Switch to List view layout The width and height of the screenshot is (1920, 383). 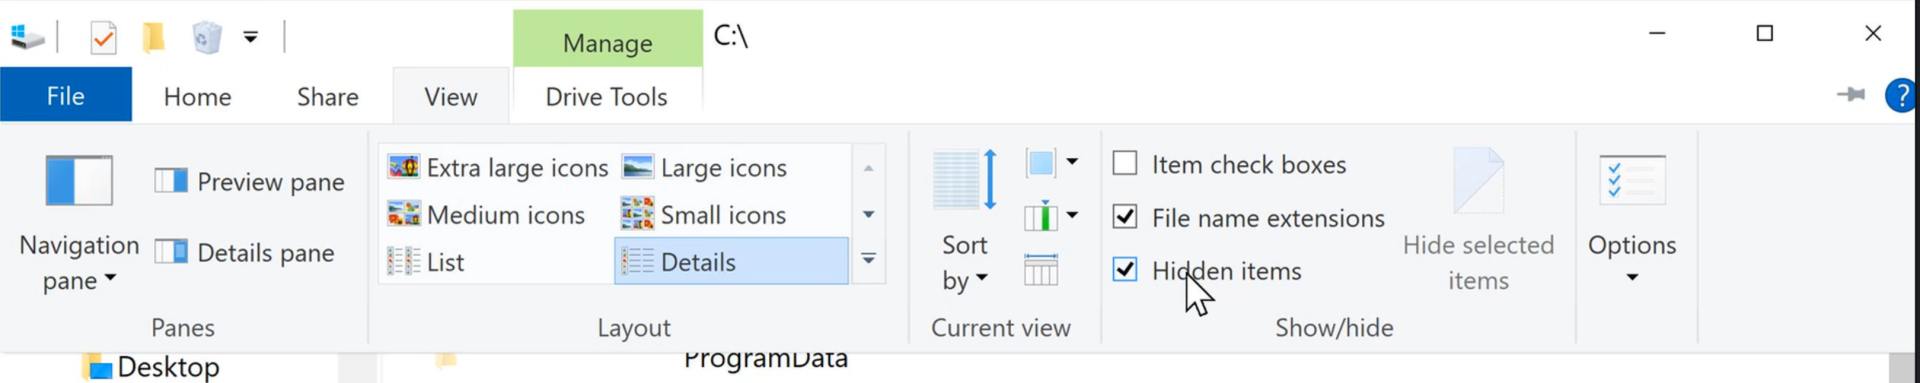pos(426,262)
